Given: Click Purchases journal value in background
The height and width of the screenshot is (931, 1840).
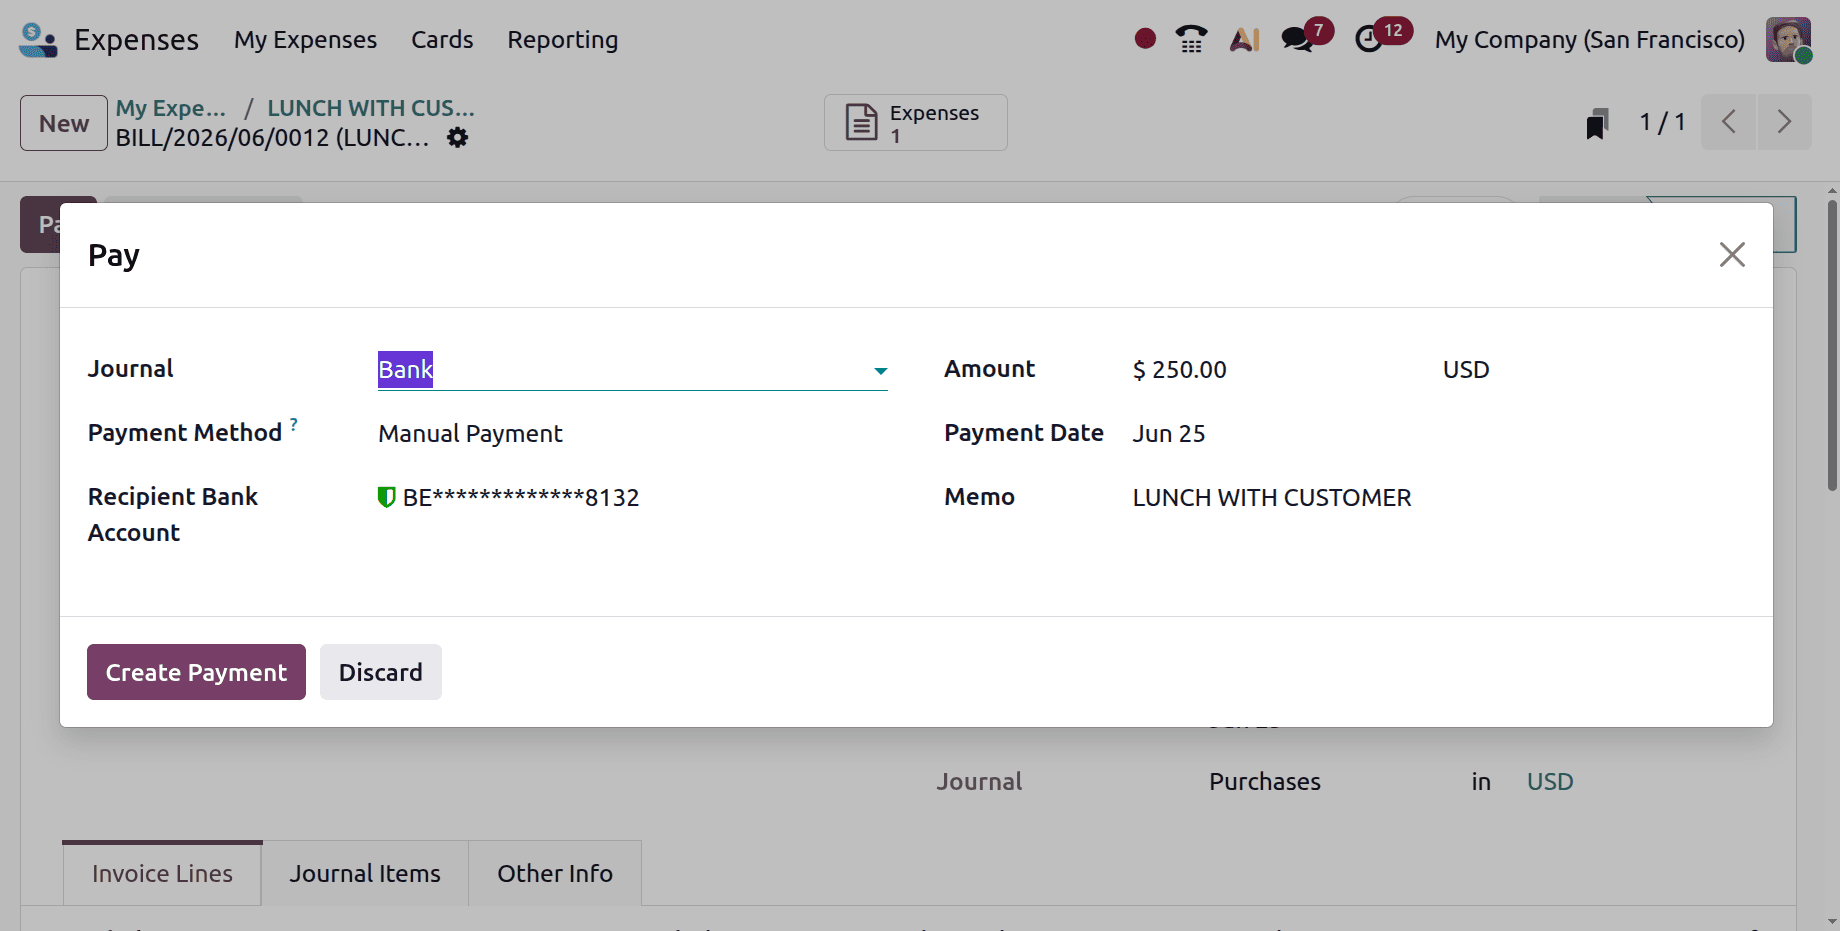Looking at the screenshot, I should click(1265, 782).
